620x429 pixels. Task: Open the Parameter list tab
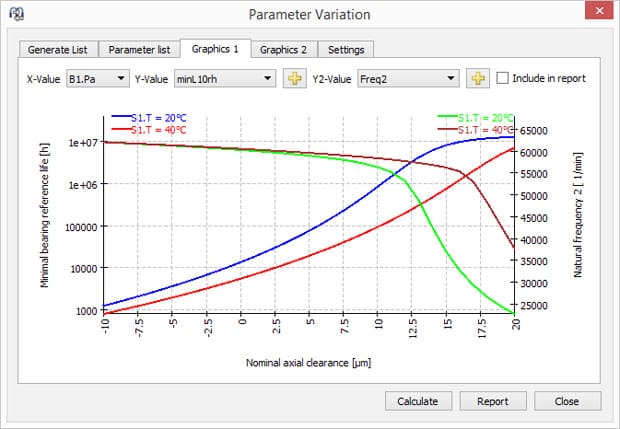pyautogui.click(x=139, y=50)
